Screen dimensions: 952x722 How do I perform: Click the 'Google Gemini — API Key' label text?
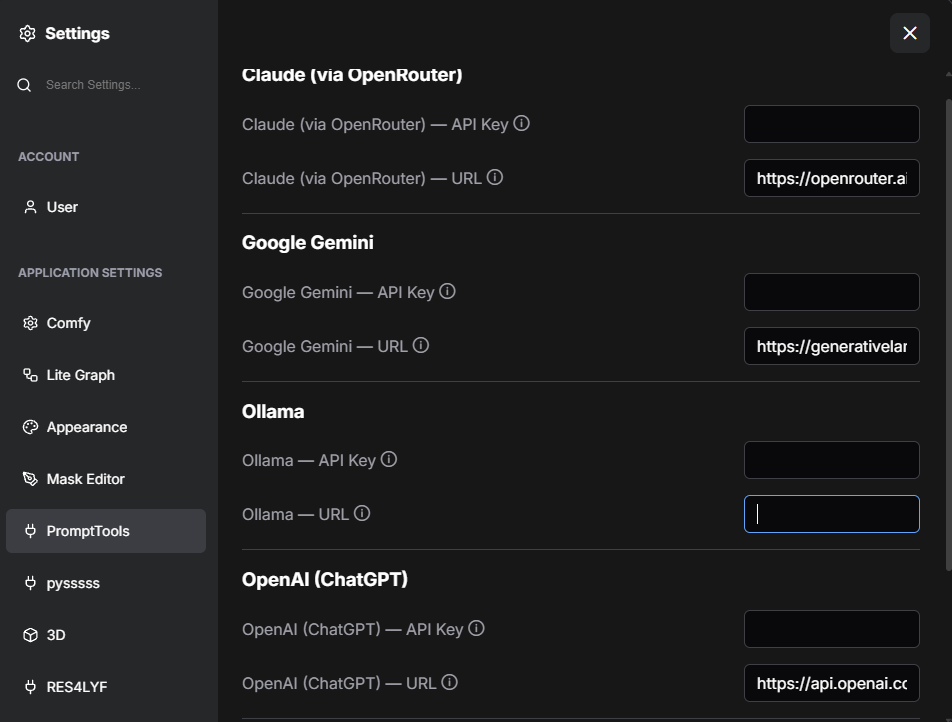click(338, 292)
